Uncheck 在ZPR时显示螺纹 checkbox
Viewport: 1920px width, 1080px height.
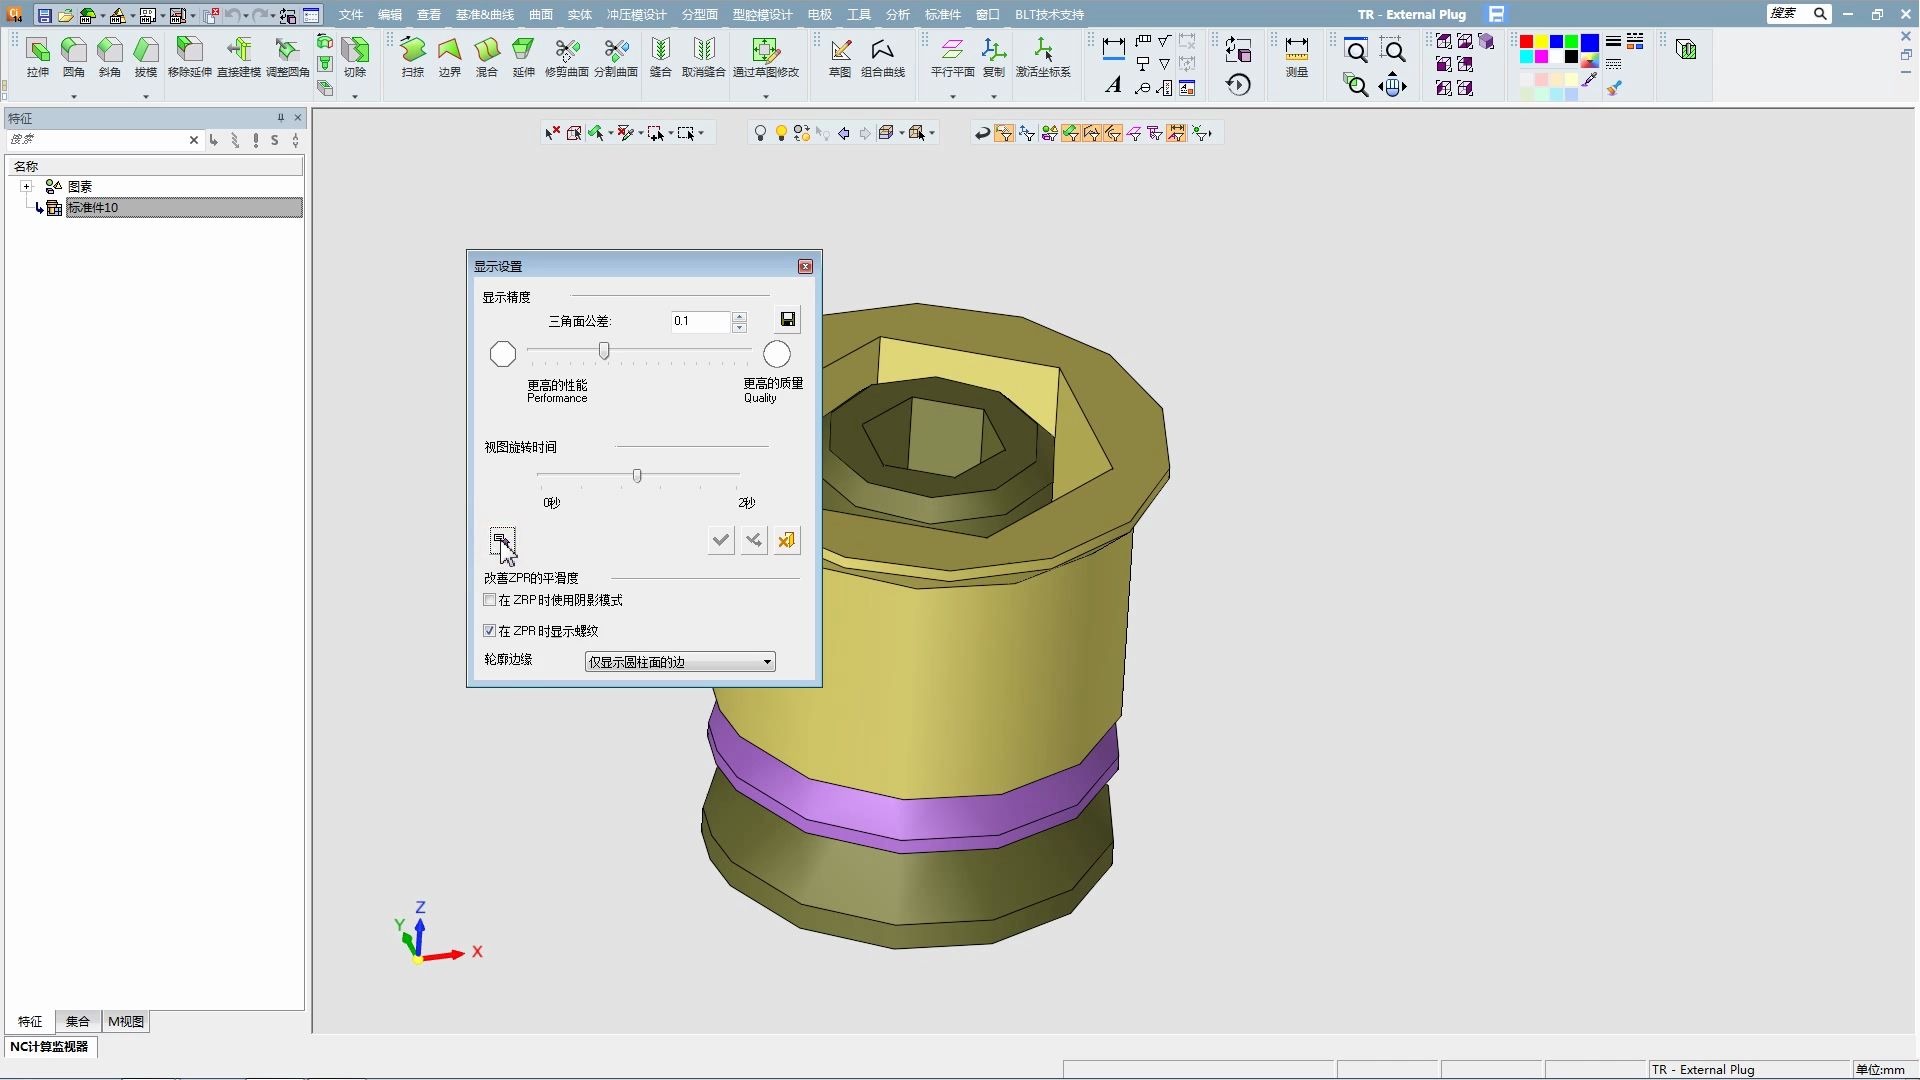[490, 631]
